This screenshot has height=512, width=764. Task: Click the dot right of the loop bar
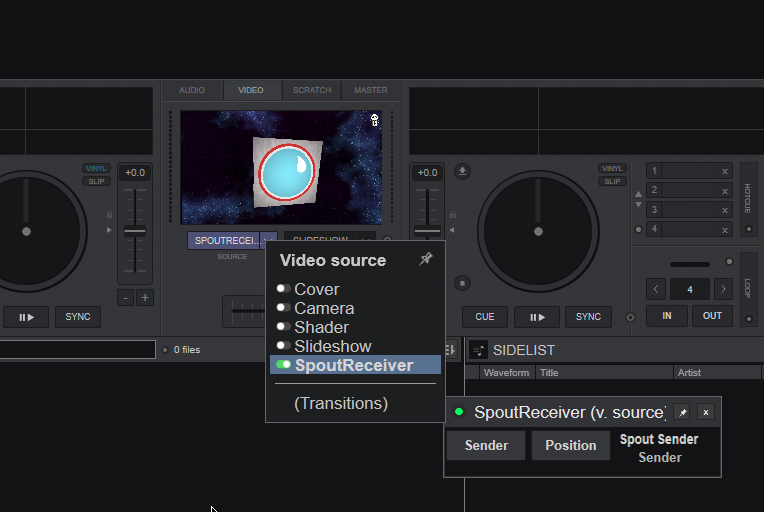point(729,262)
